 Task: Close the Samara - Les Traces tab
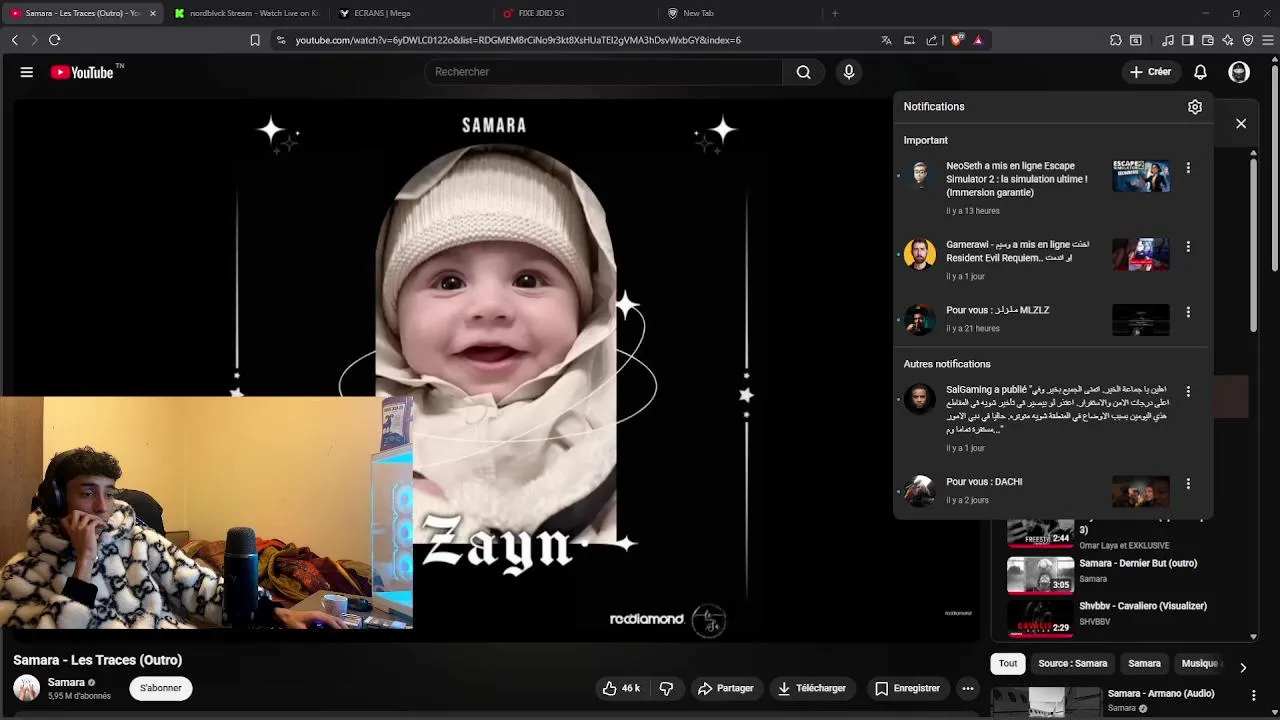pos(153,13)
